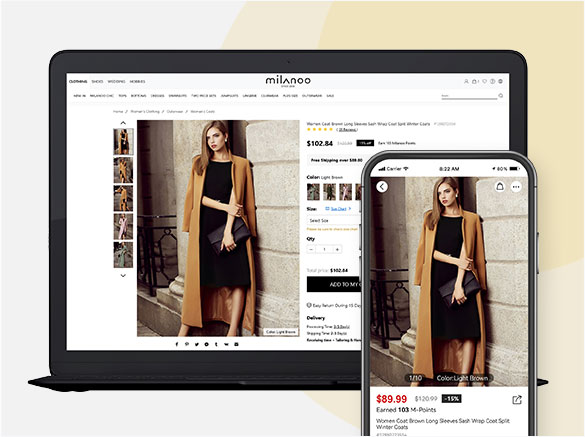Image resolution: width=585 pixels, height=437 pixels.
Task: Tap the back arrow on phone screen
Action: click(382, 186)
